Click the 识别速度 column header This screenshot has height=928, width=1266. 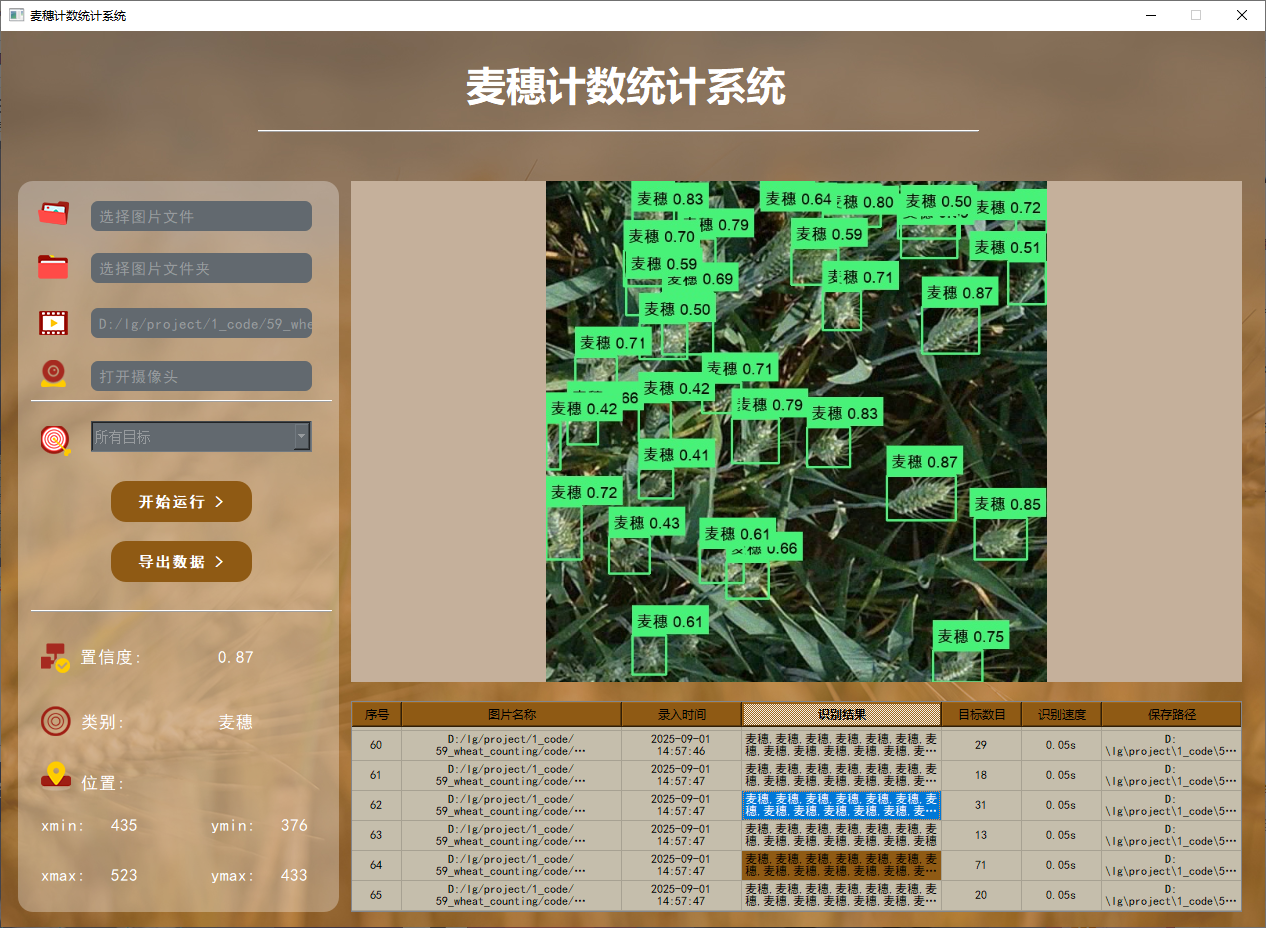[x=1061, y=714]
